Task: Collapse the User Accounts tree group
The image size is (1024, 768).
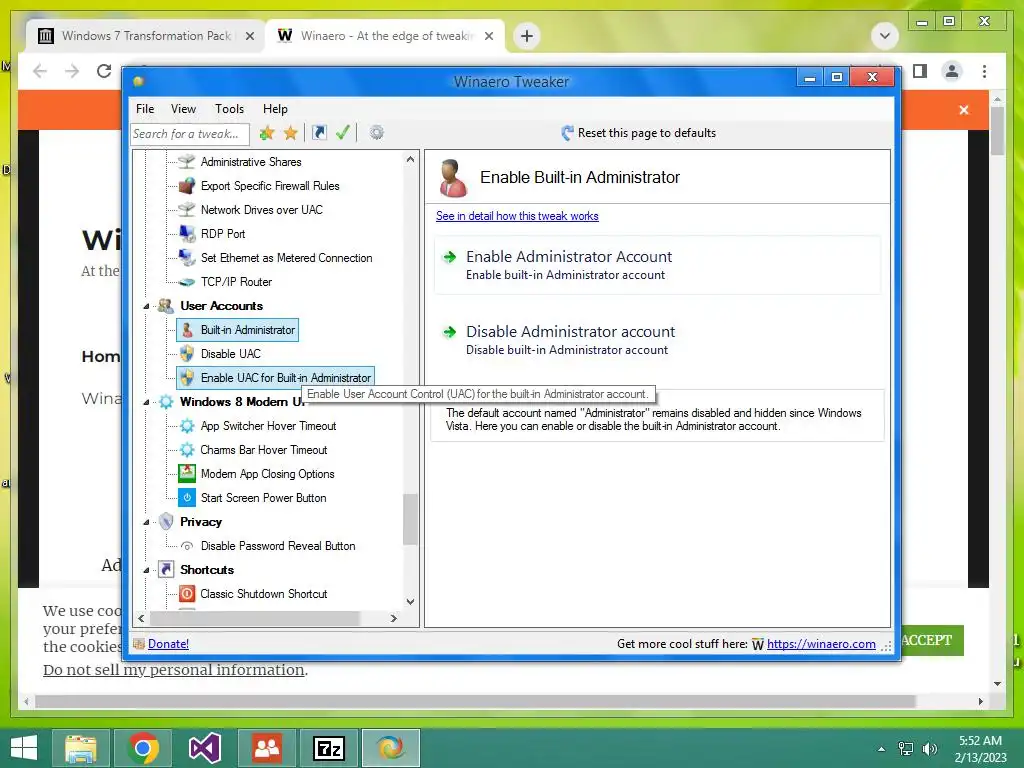Action: tap(147, 306)
